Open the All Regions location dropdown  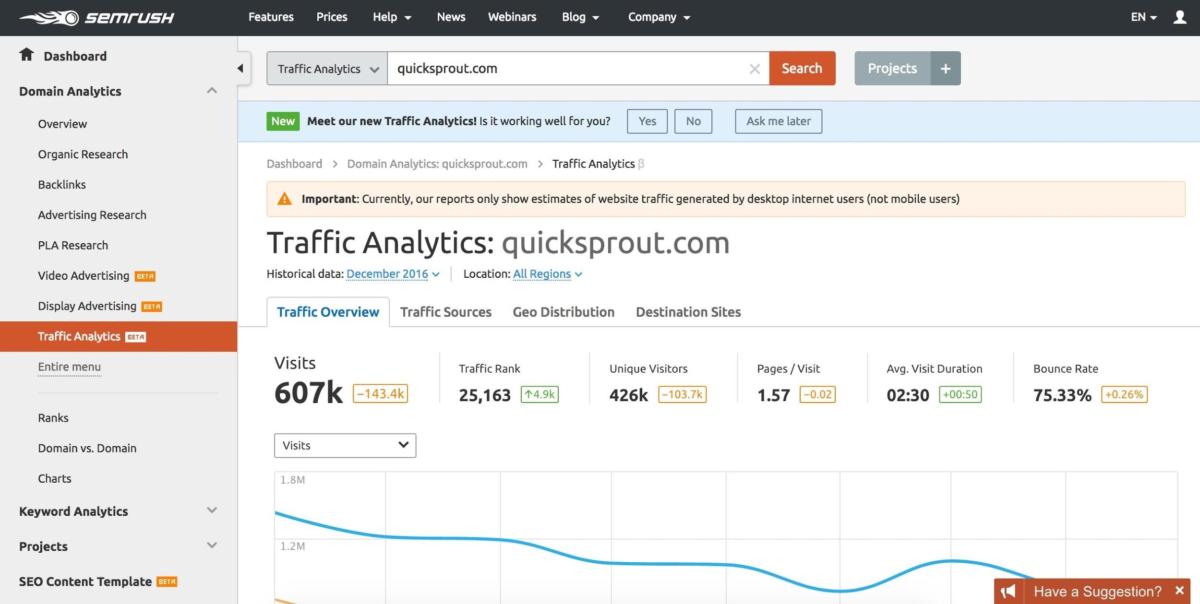click(x=548, y=274)
